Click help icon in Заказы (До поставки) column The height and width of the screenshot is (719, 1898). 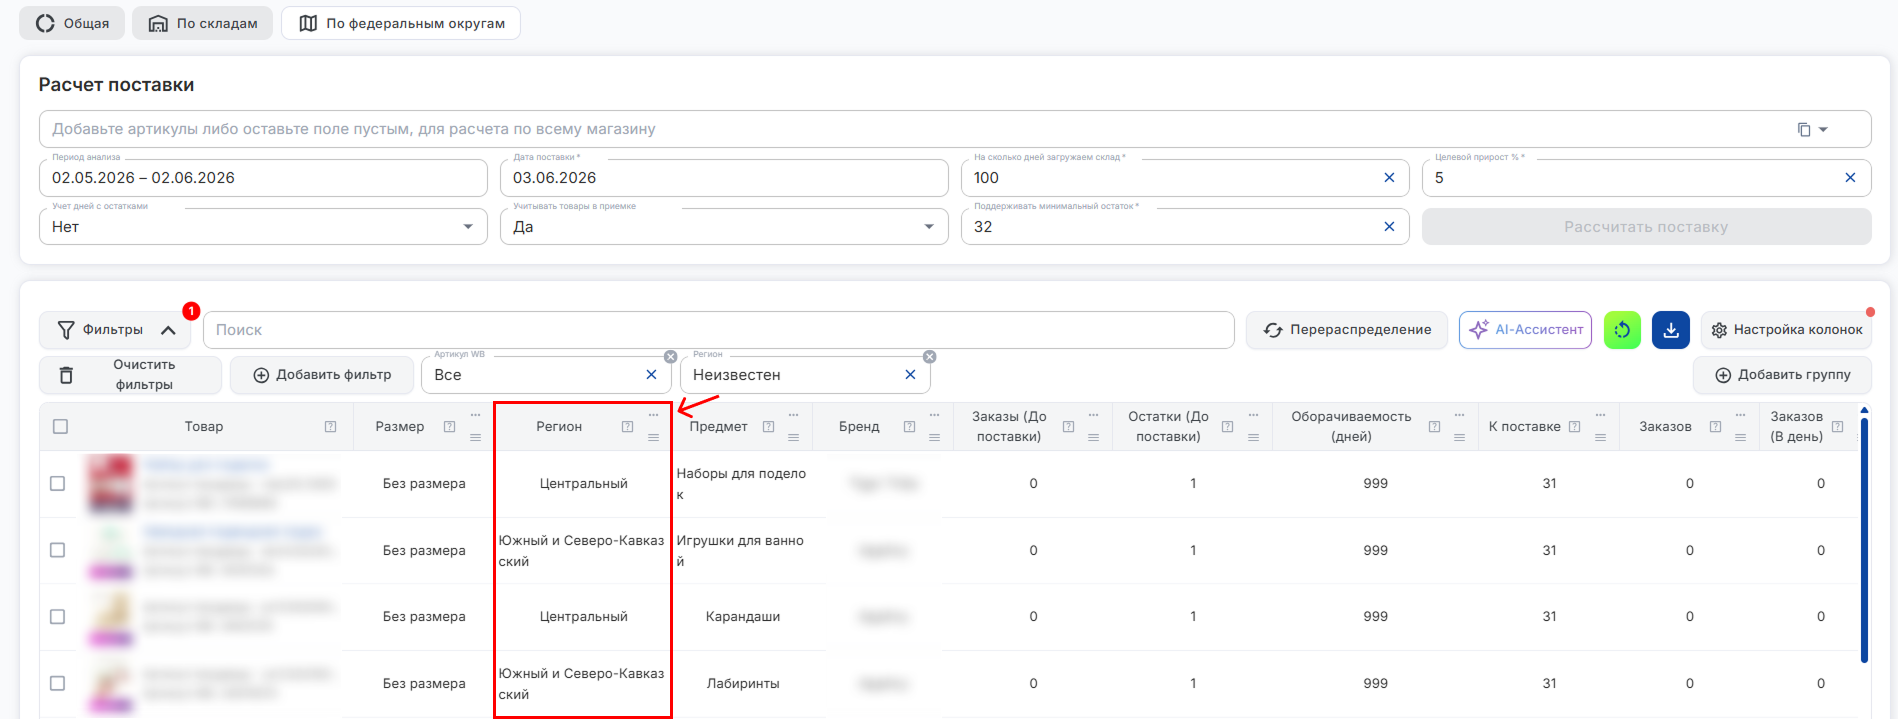click(x=1068, y=427)
